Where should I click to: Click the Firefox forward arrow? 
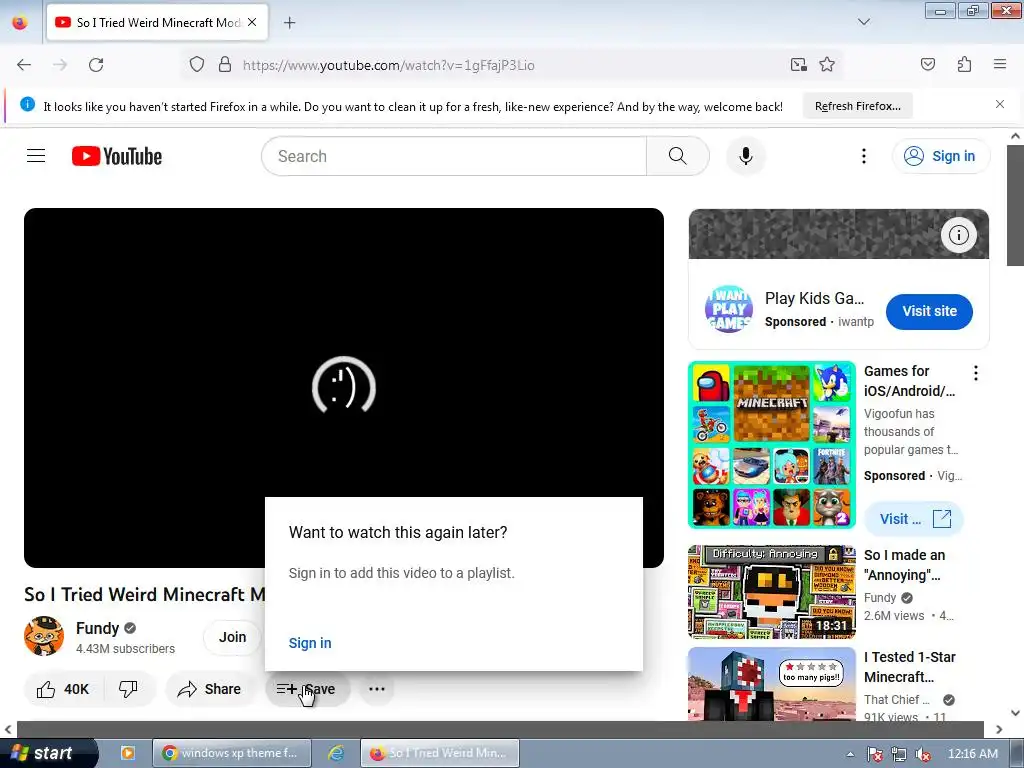[x=60, y=65]
